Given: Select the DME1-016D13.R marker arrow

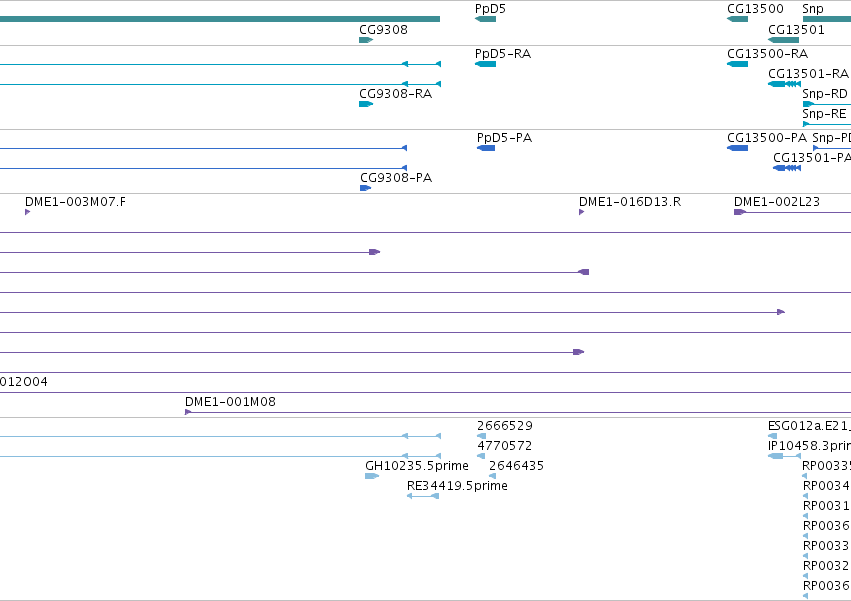Looking at the screenshot, I should tap(581, 212).
